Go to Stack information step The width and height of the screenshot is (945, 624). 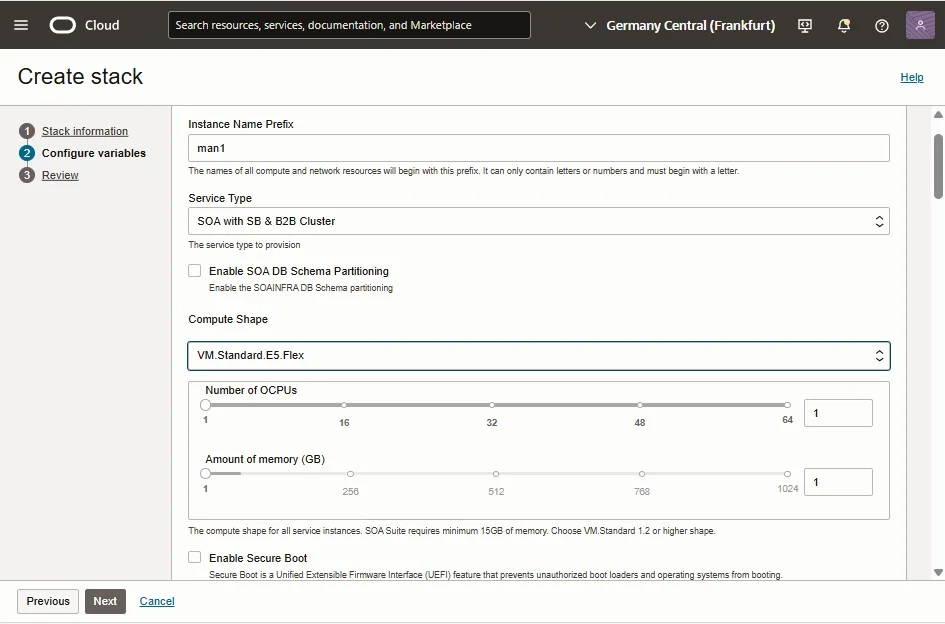85,131
